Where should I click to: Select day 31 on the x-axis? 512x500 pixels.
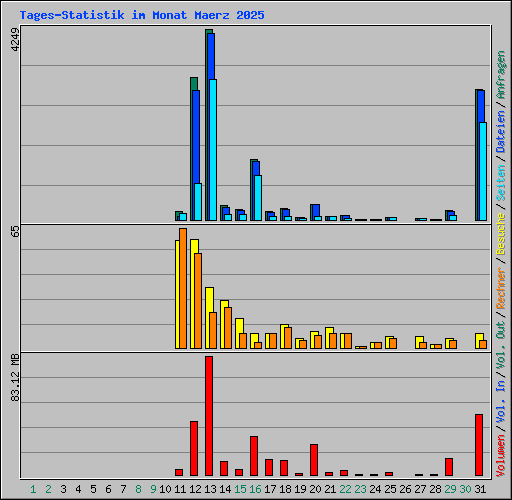480,489
